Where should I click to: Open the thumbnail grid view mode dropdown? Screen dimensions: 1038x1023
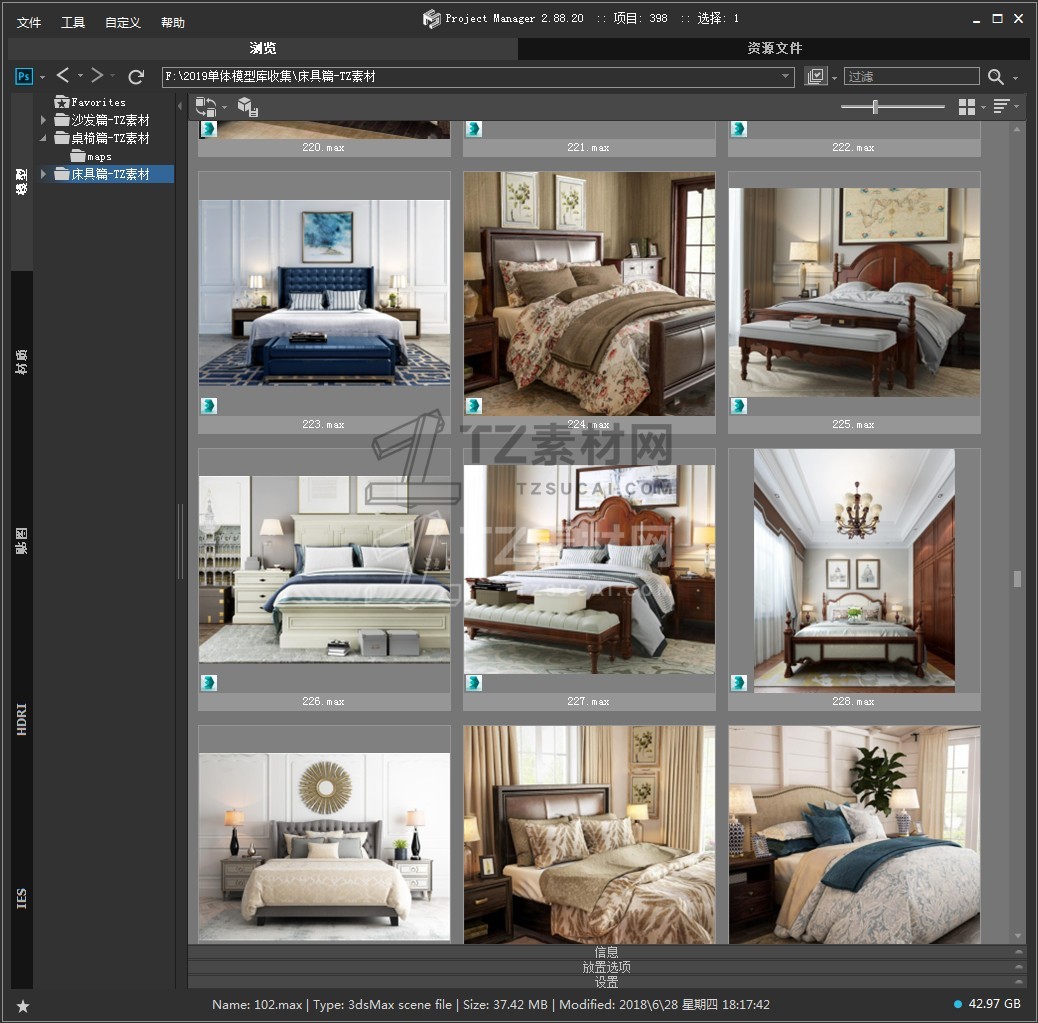968,106
